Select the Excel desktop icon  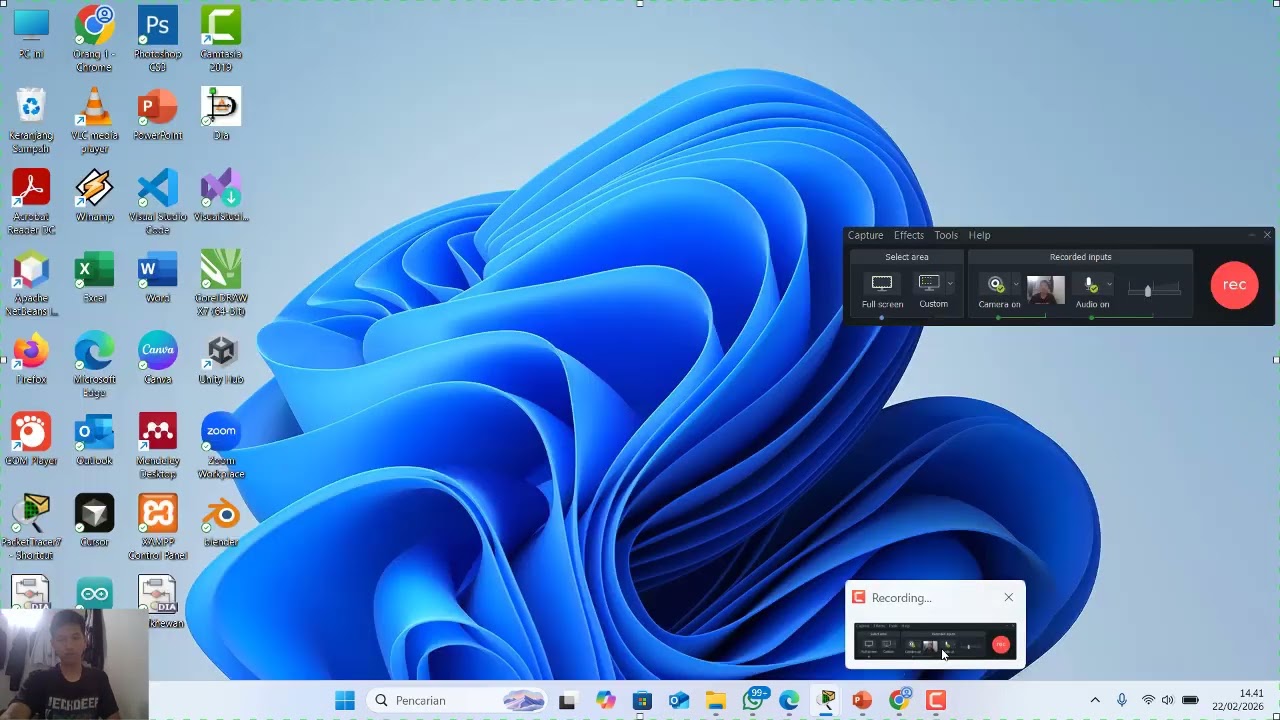tap(94, 278)
